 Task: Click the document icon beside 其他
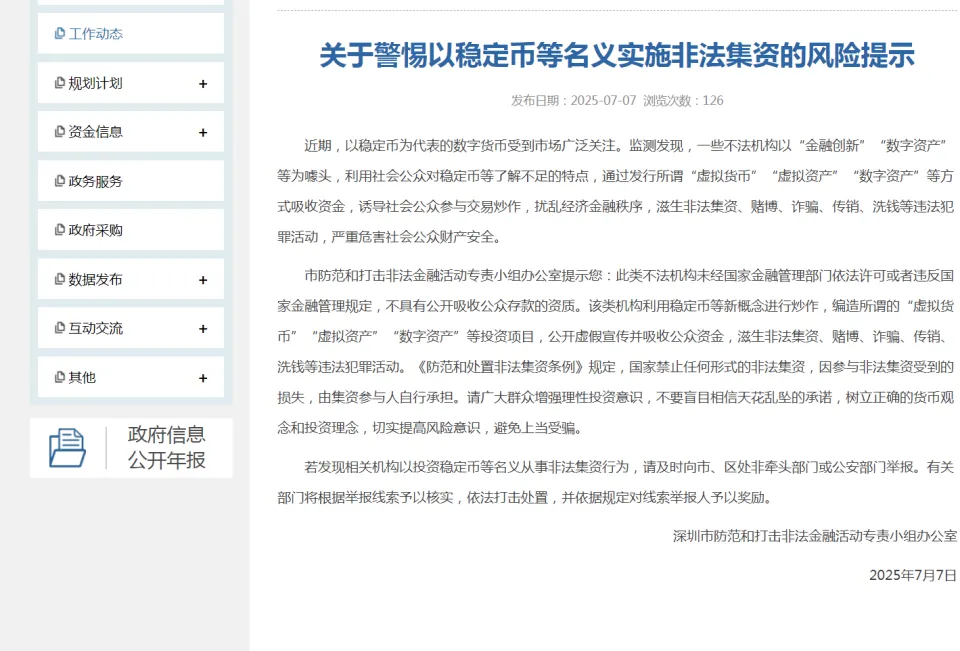tap(59, 377)
